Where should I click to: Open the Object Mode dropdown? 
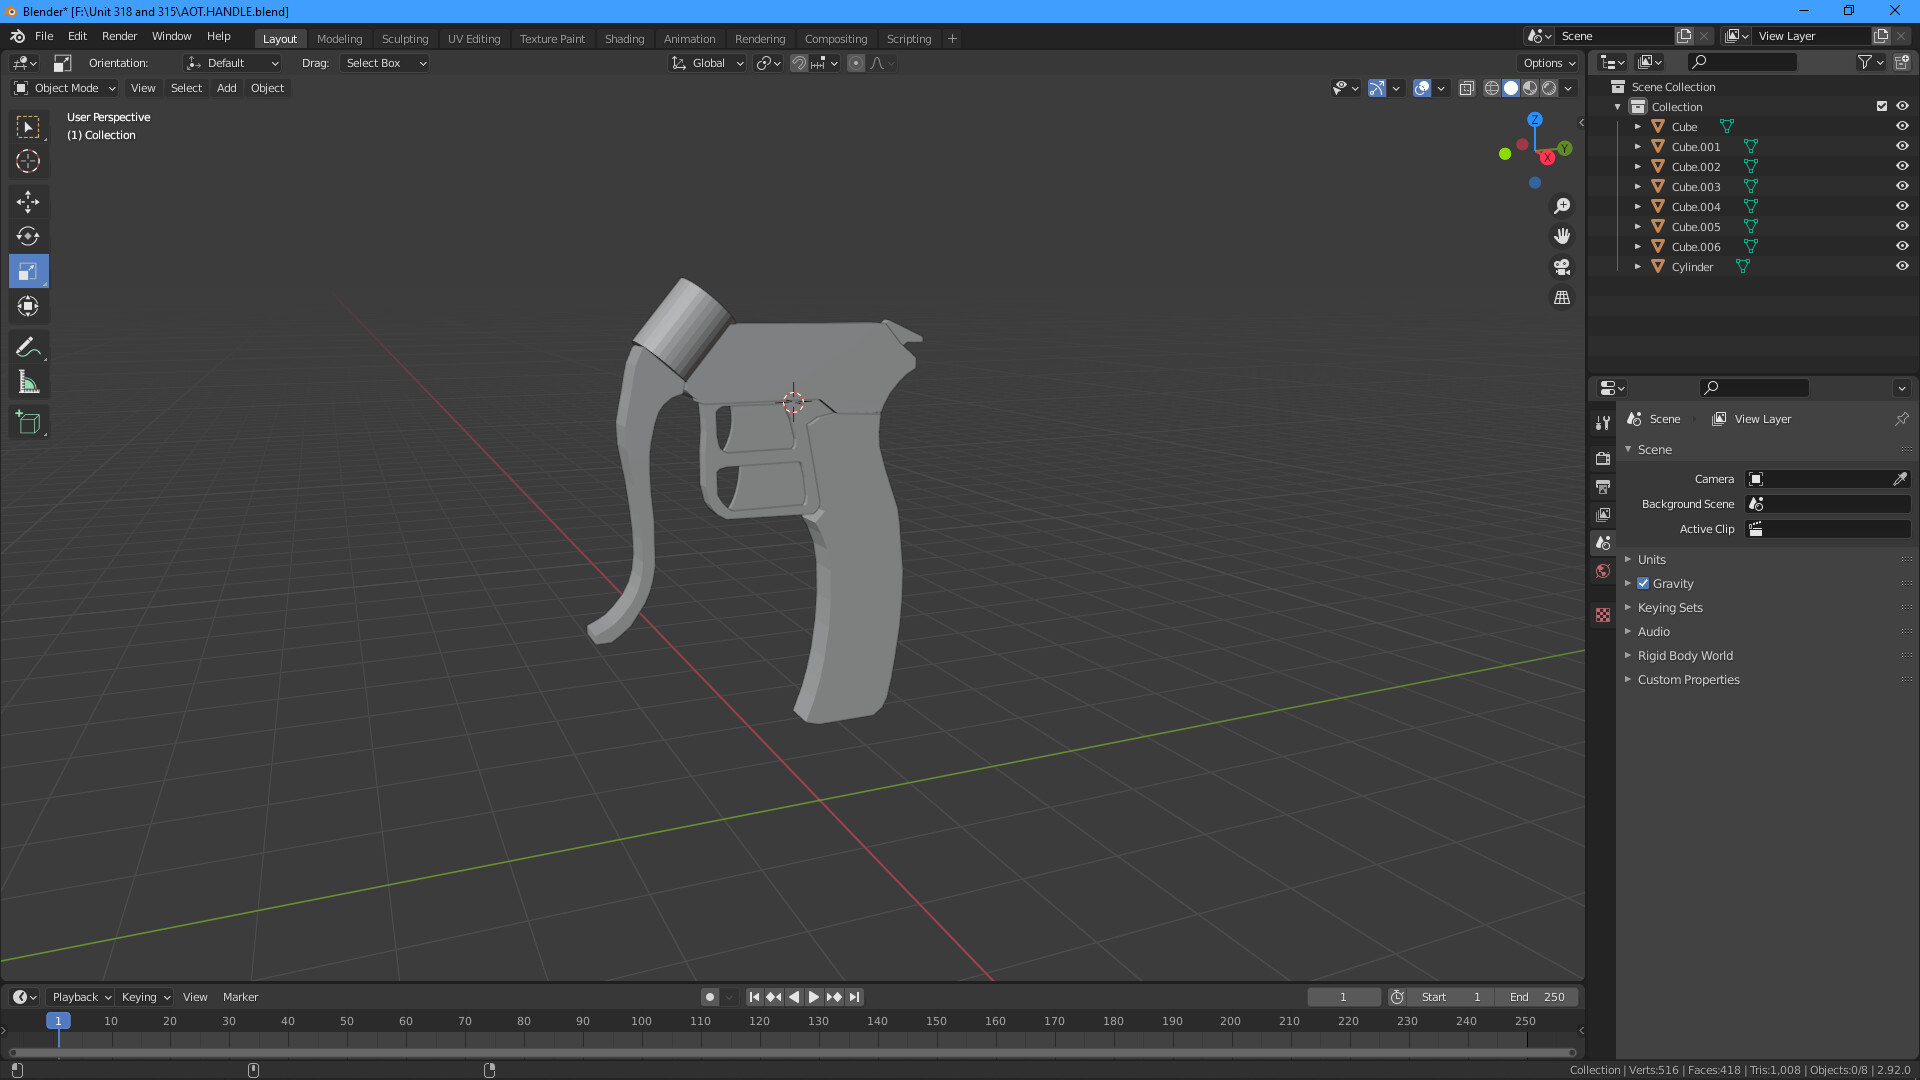pyautogui.click(x=65, y=88)
